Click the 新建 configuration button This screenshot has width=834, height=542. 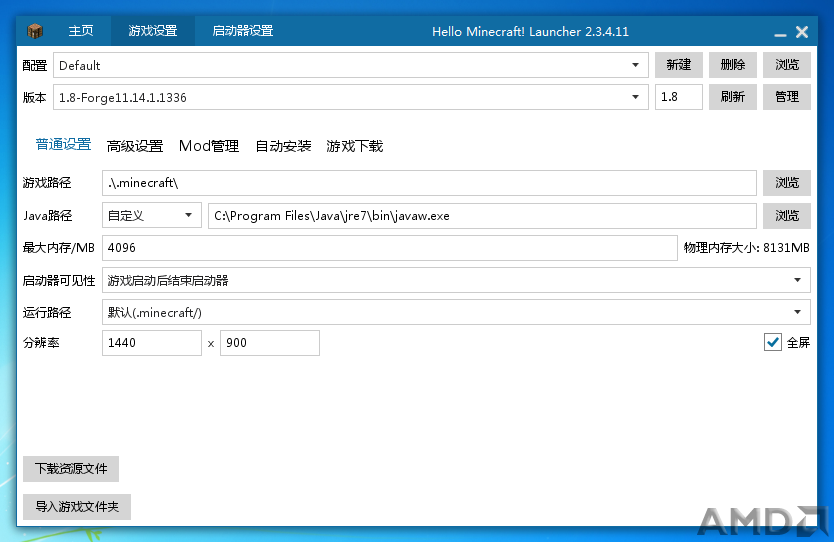tap(679, 65)
